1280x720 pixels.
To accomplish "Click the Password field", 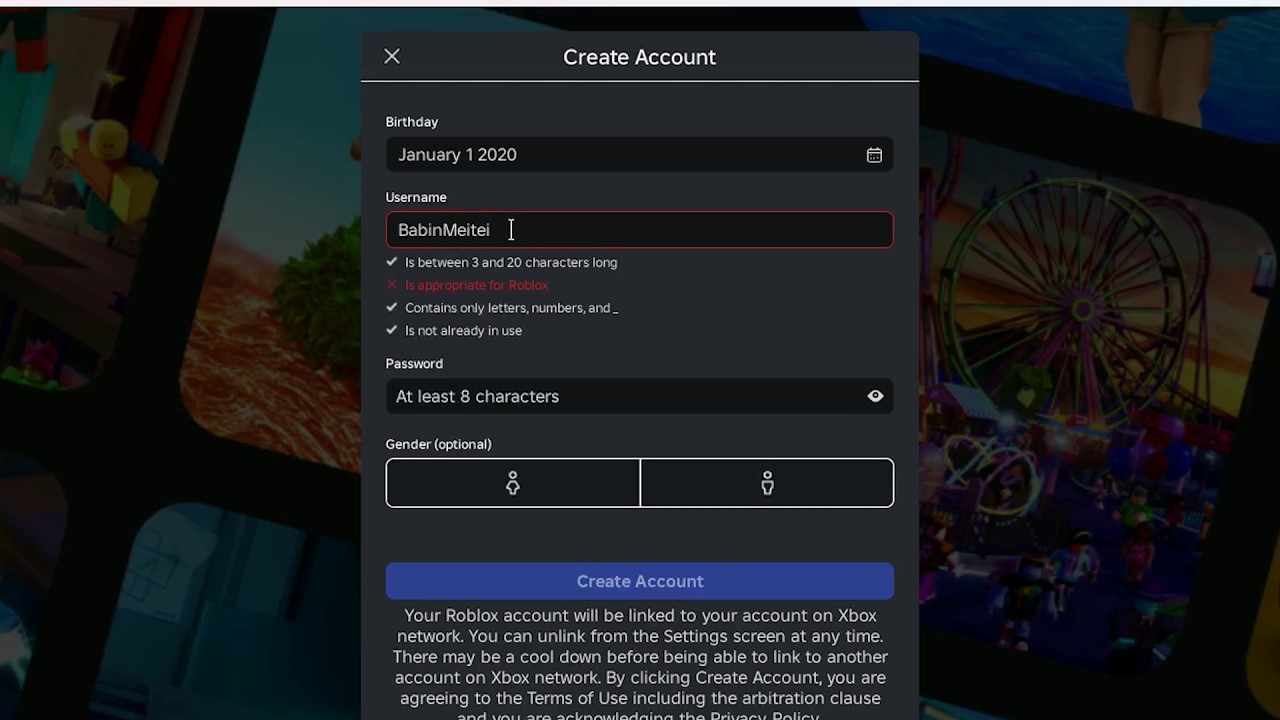I will point(640,396).
